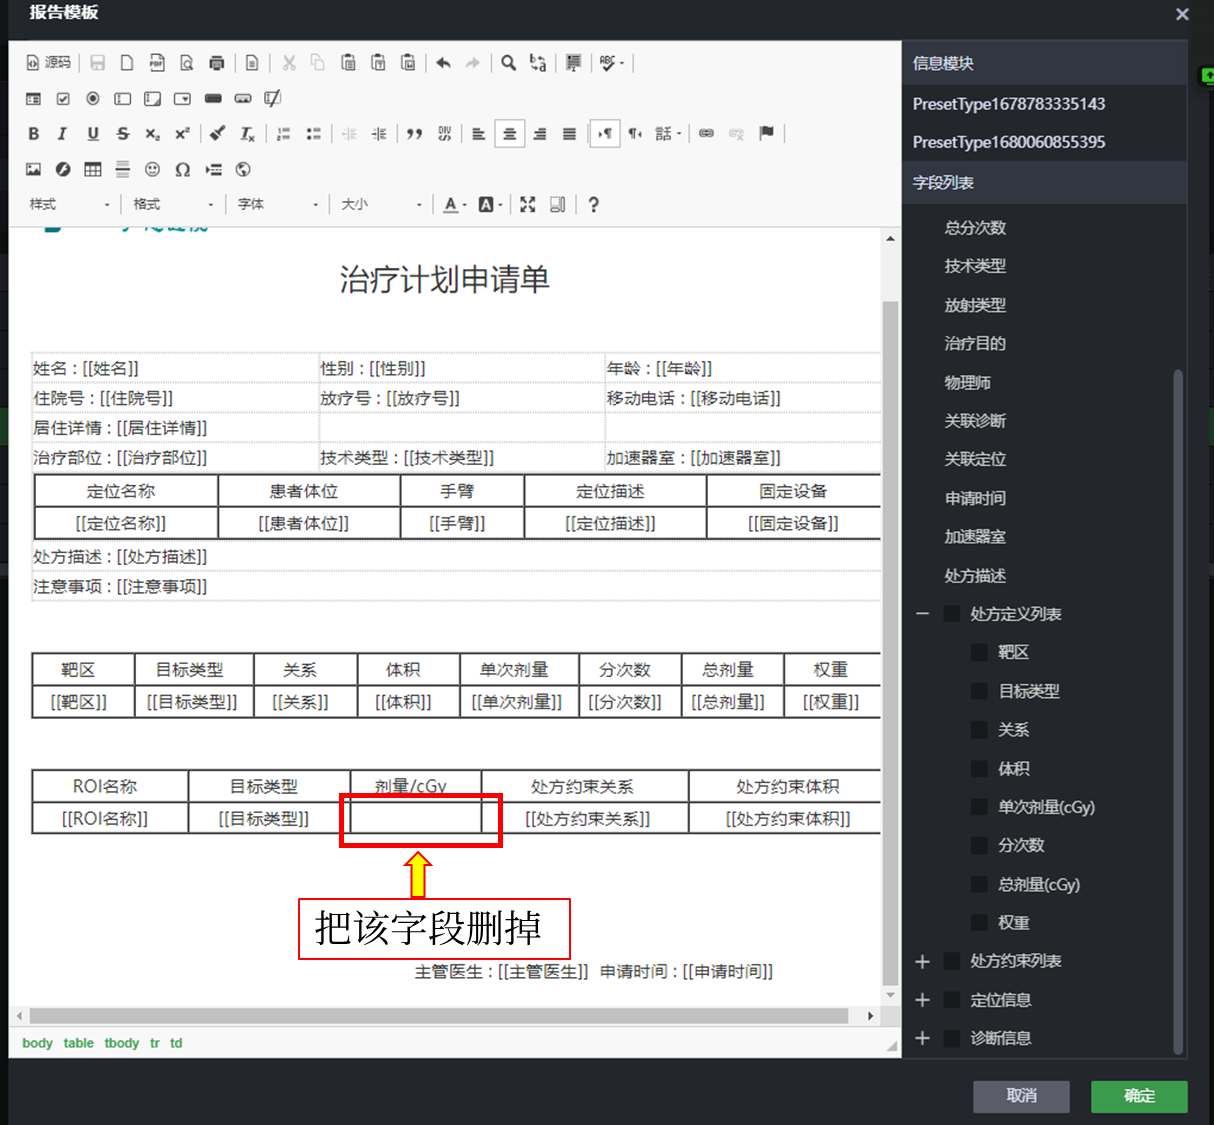
Task: Click the Paste as plain text icon
Action: pos(378,63)
